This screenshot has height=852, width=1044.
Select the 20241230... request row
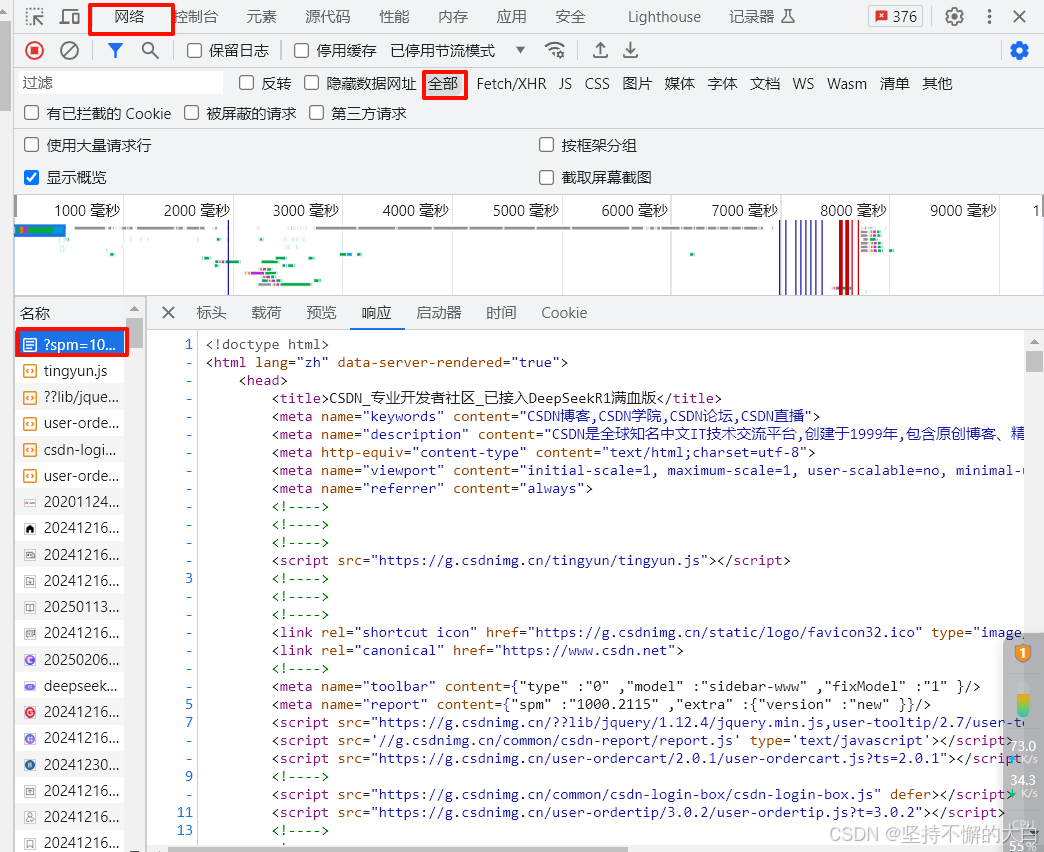(70, 765)
